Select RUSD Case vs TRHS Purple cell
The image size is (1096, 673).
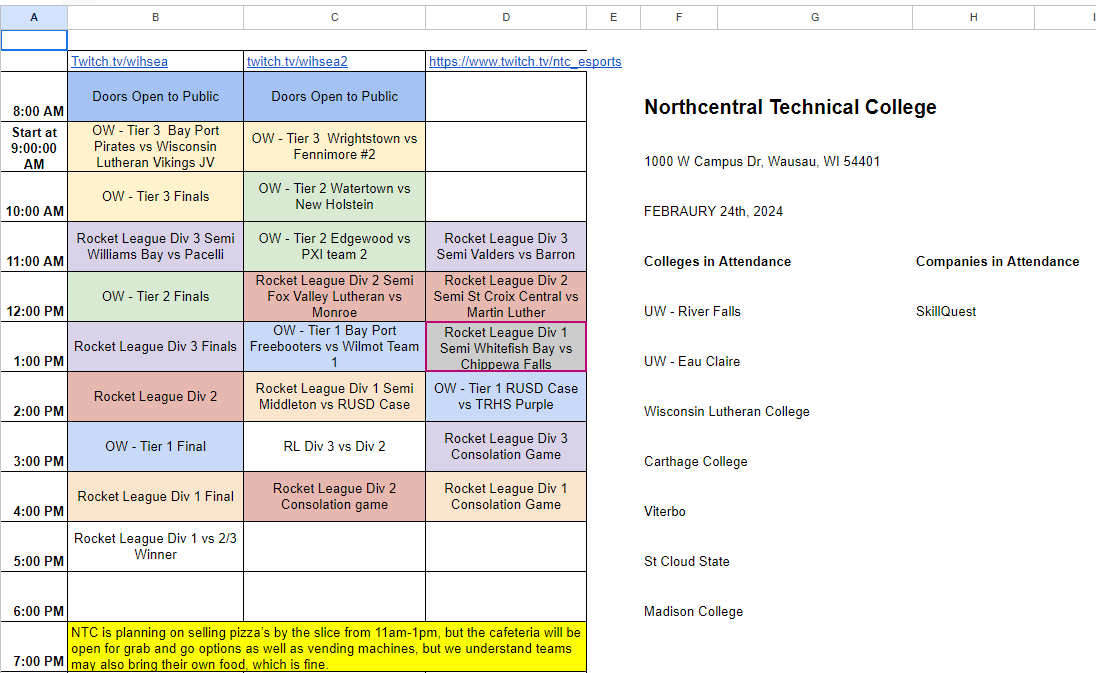click(x=506, y=397)
